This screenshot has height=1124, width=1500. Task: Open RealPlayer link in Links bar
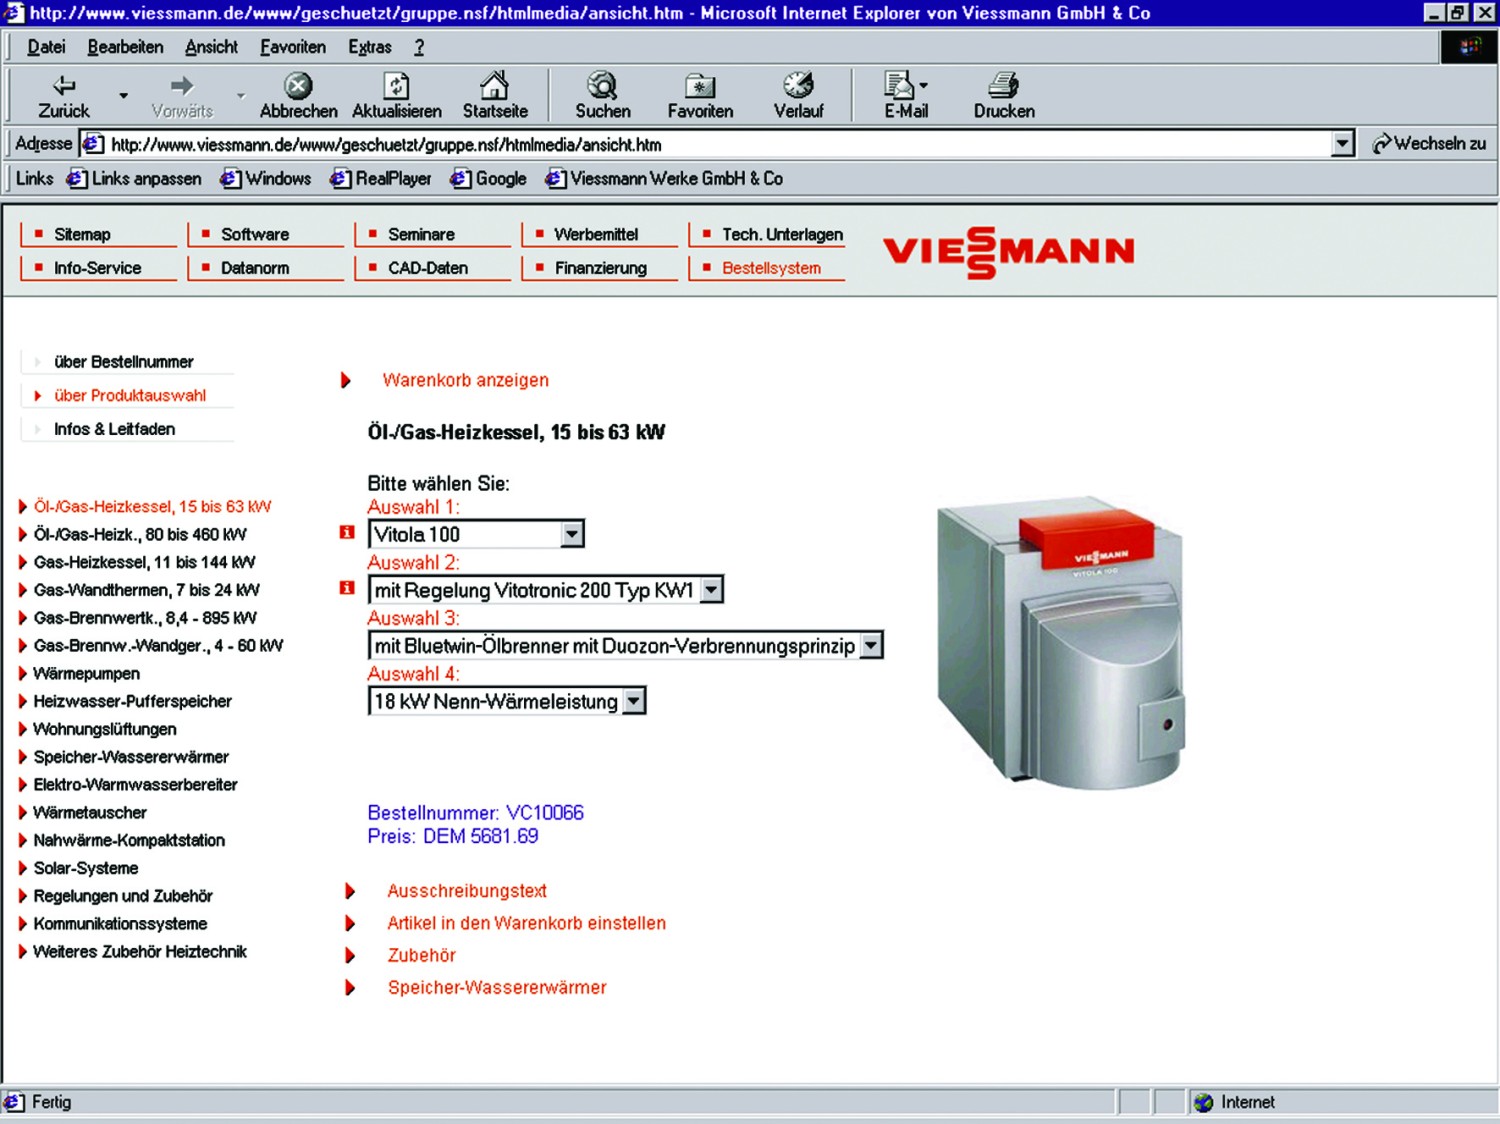click(381, 179)
